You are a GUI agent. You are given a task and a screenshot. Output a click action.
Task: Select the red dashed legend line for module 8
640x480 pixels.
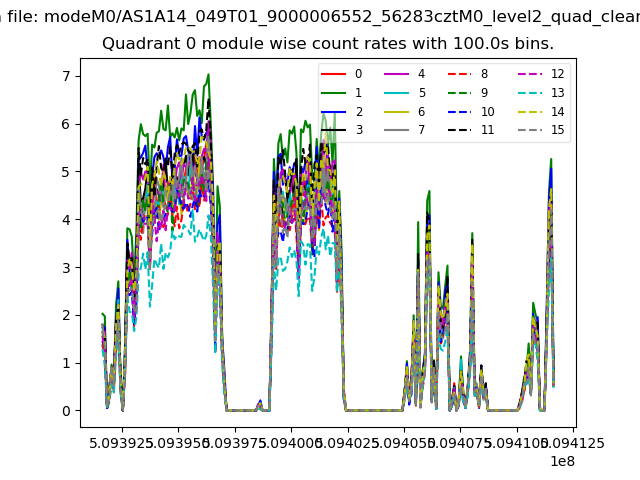[x=460, y=75]
